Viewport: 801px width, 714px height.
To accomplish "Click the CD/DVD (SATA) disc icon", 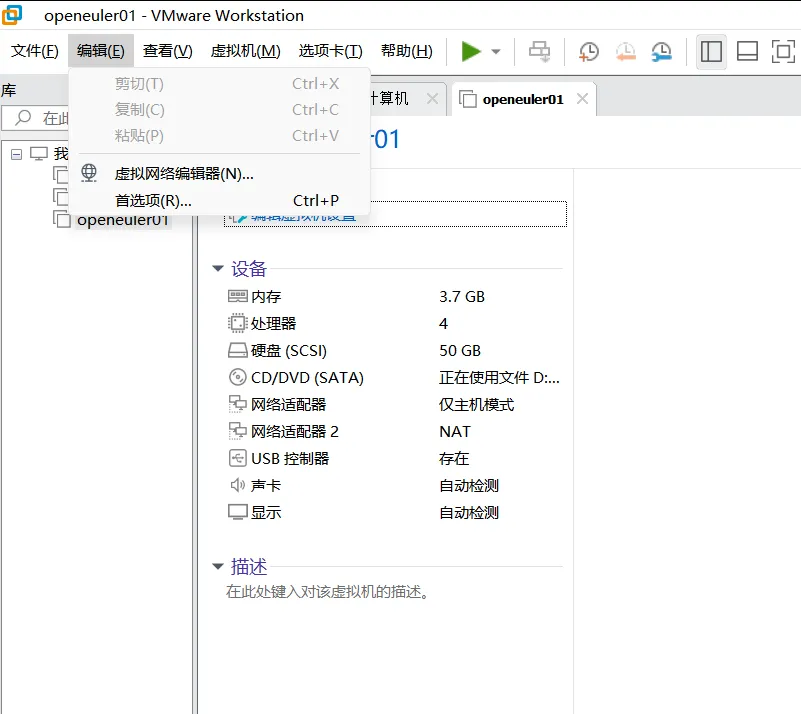I will tap(237, 377).
